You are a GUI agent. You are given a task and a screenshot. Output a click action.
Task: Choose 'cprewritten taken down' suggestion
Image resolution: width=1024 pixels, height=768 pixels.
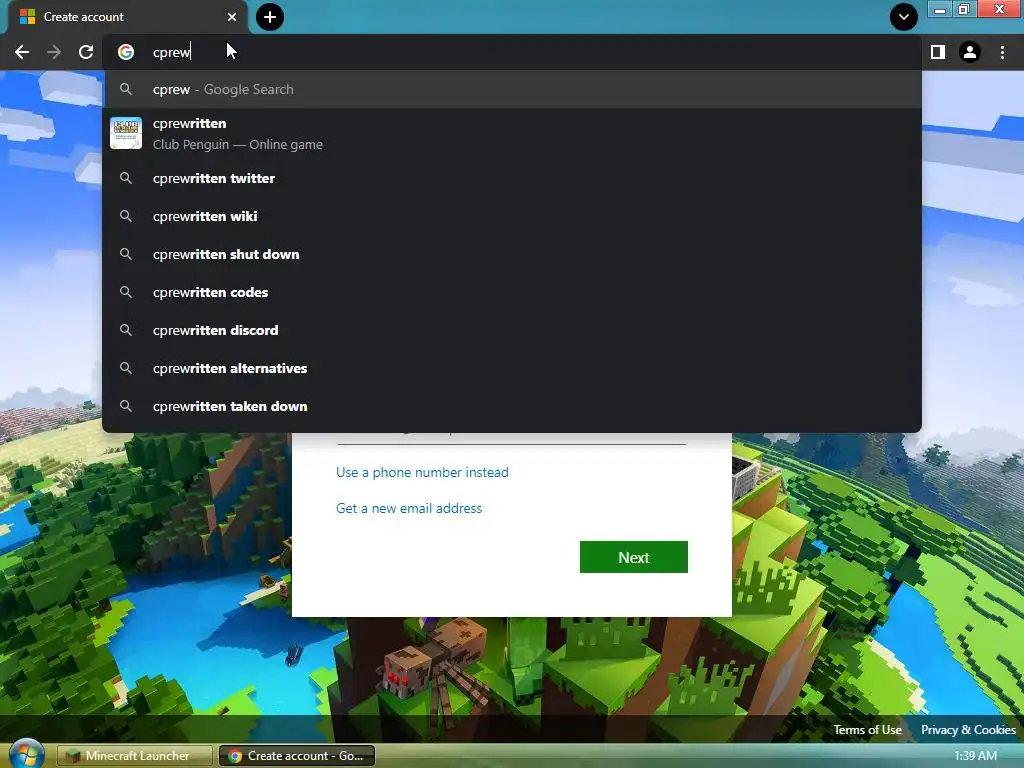(512, 406)
